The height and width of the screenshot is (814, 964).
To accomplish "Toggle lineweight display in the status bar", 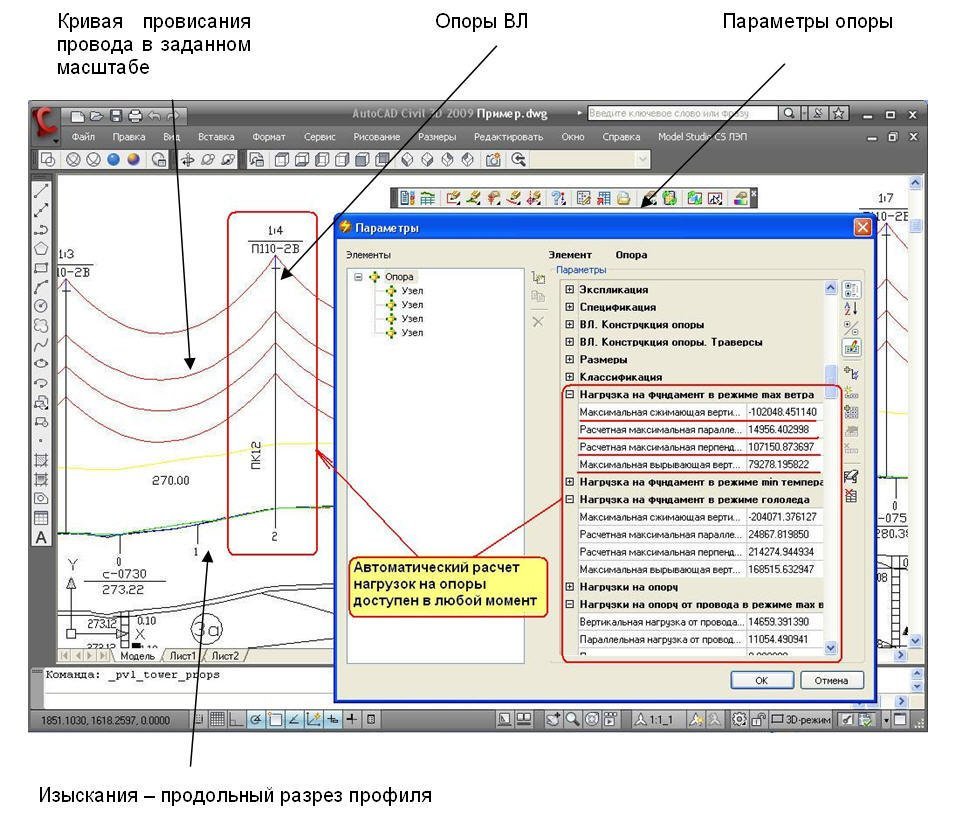I will (x=352, y=719).
